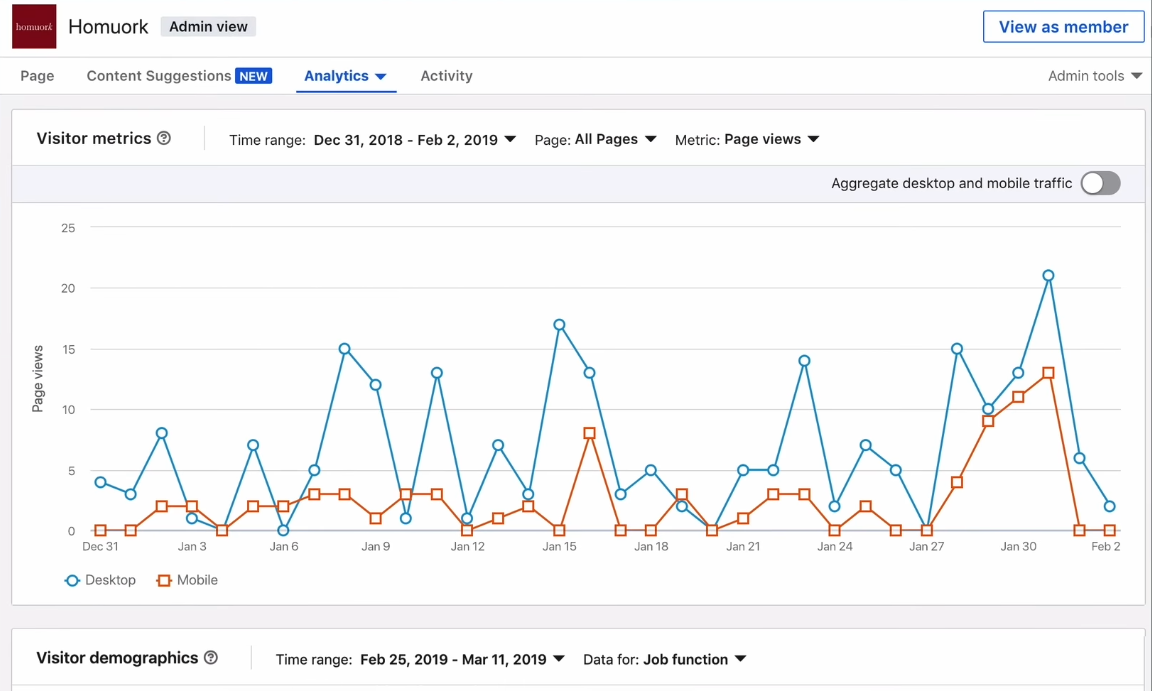This screenshot has height=691, width=1152.
Task: Click the Jan 15 x-axis label
Action: [559, 546]
